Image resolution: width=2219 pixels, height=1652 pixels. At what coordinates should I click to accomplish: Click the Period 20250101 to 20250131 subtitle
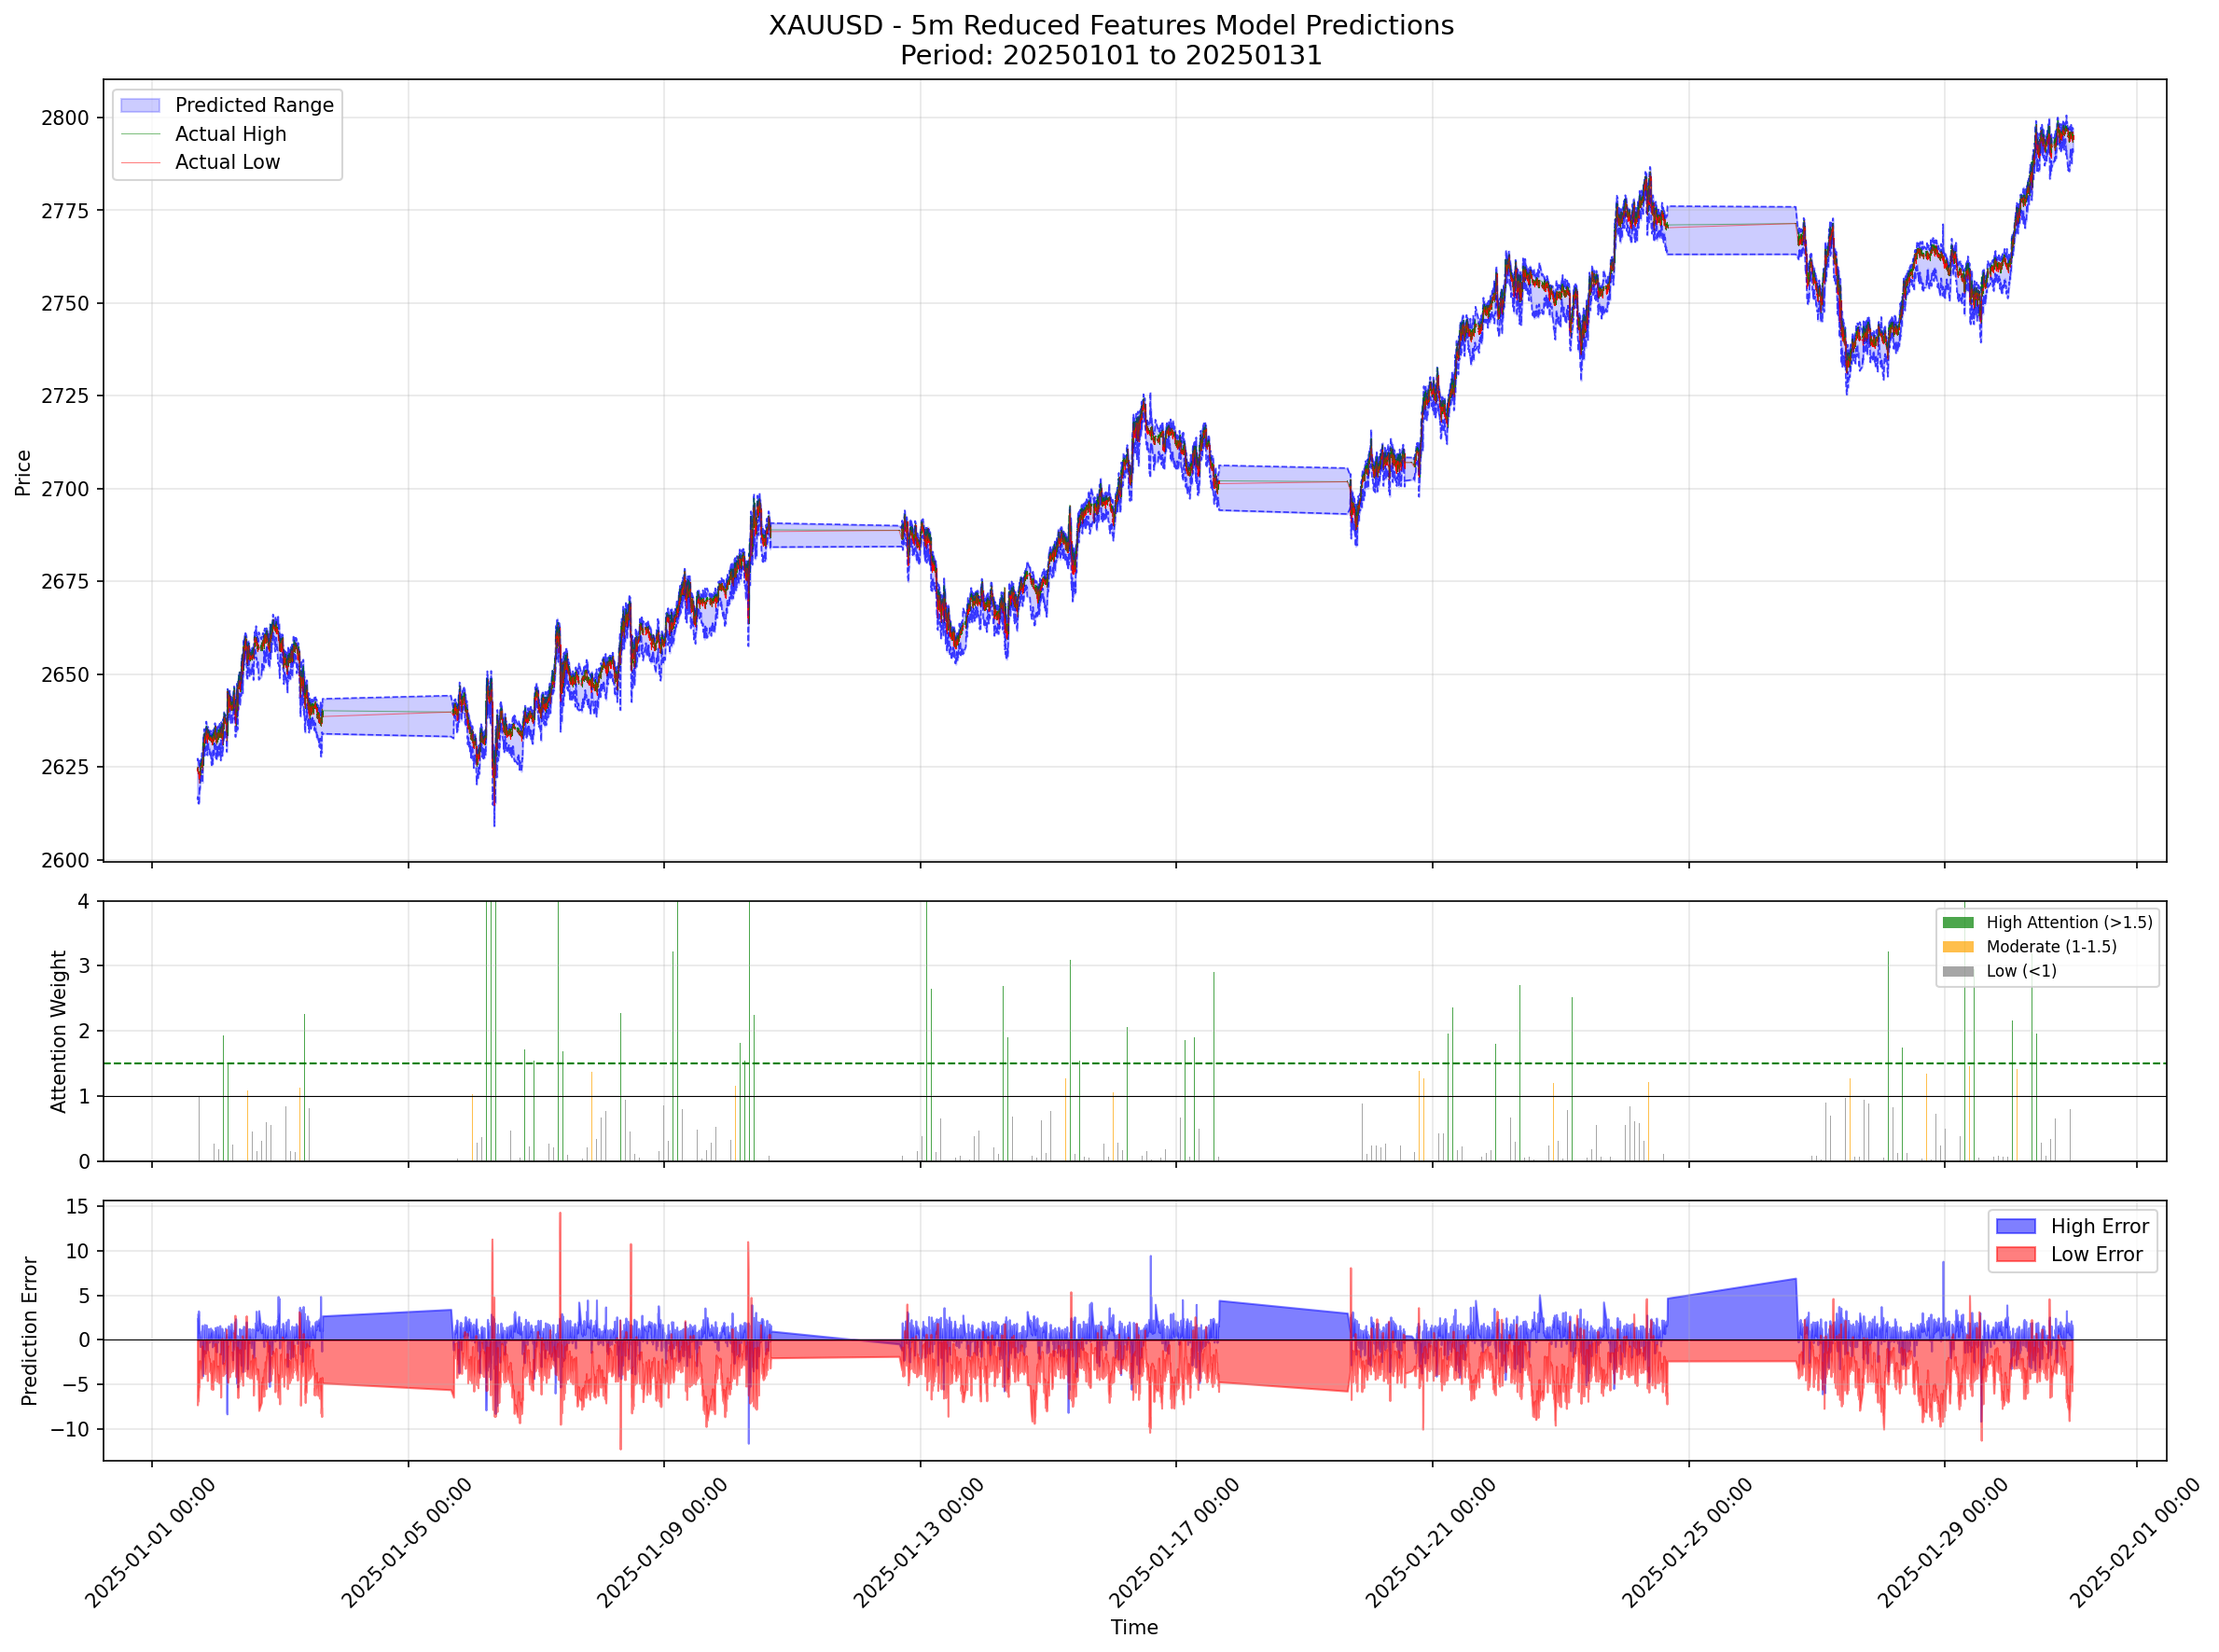[1110, 55]
